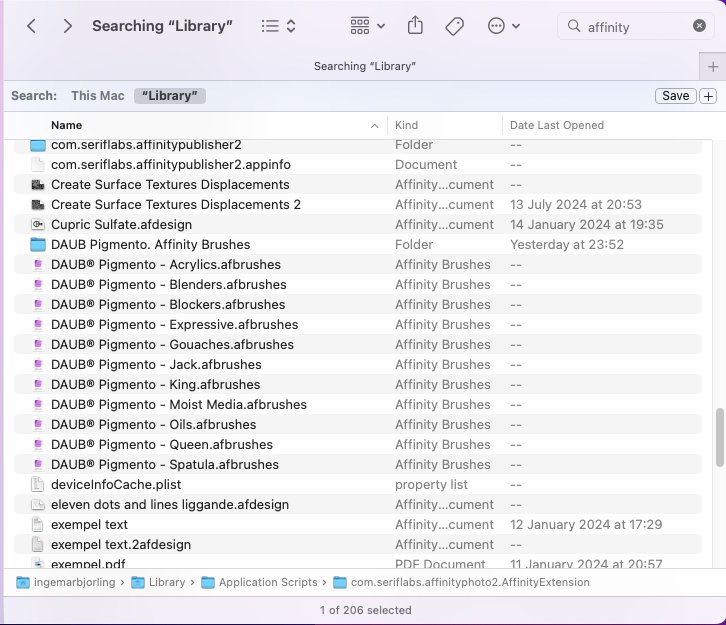Viewport: 726px width, 625px height.
Task: Click property list kind cell
Action: 431,485
